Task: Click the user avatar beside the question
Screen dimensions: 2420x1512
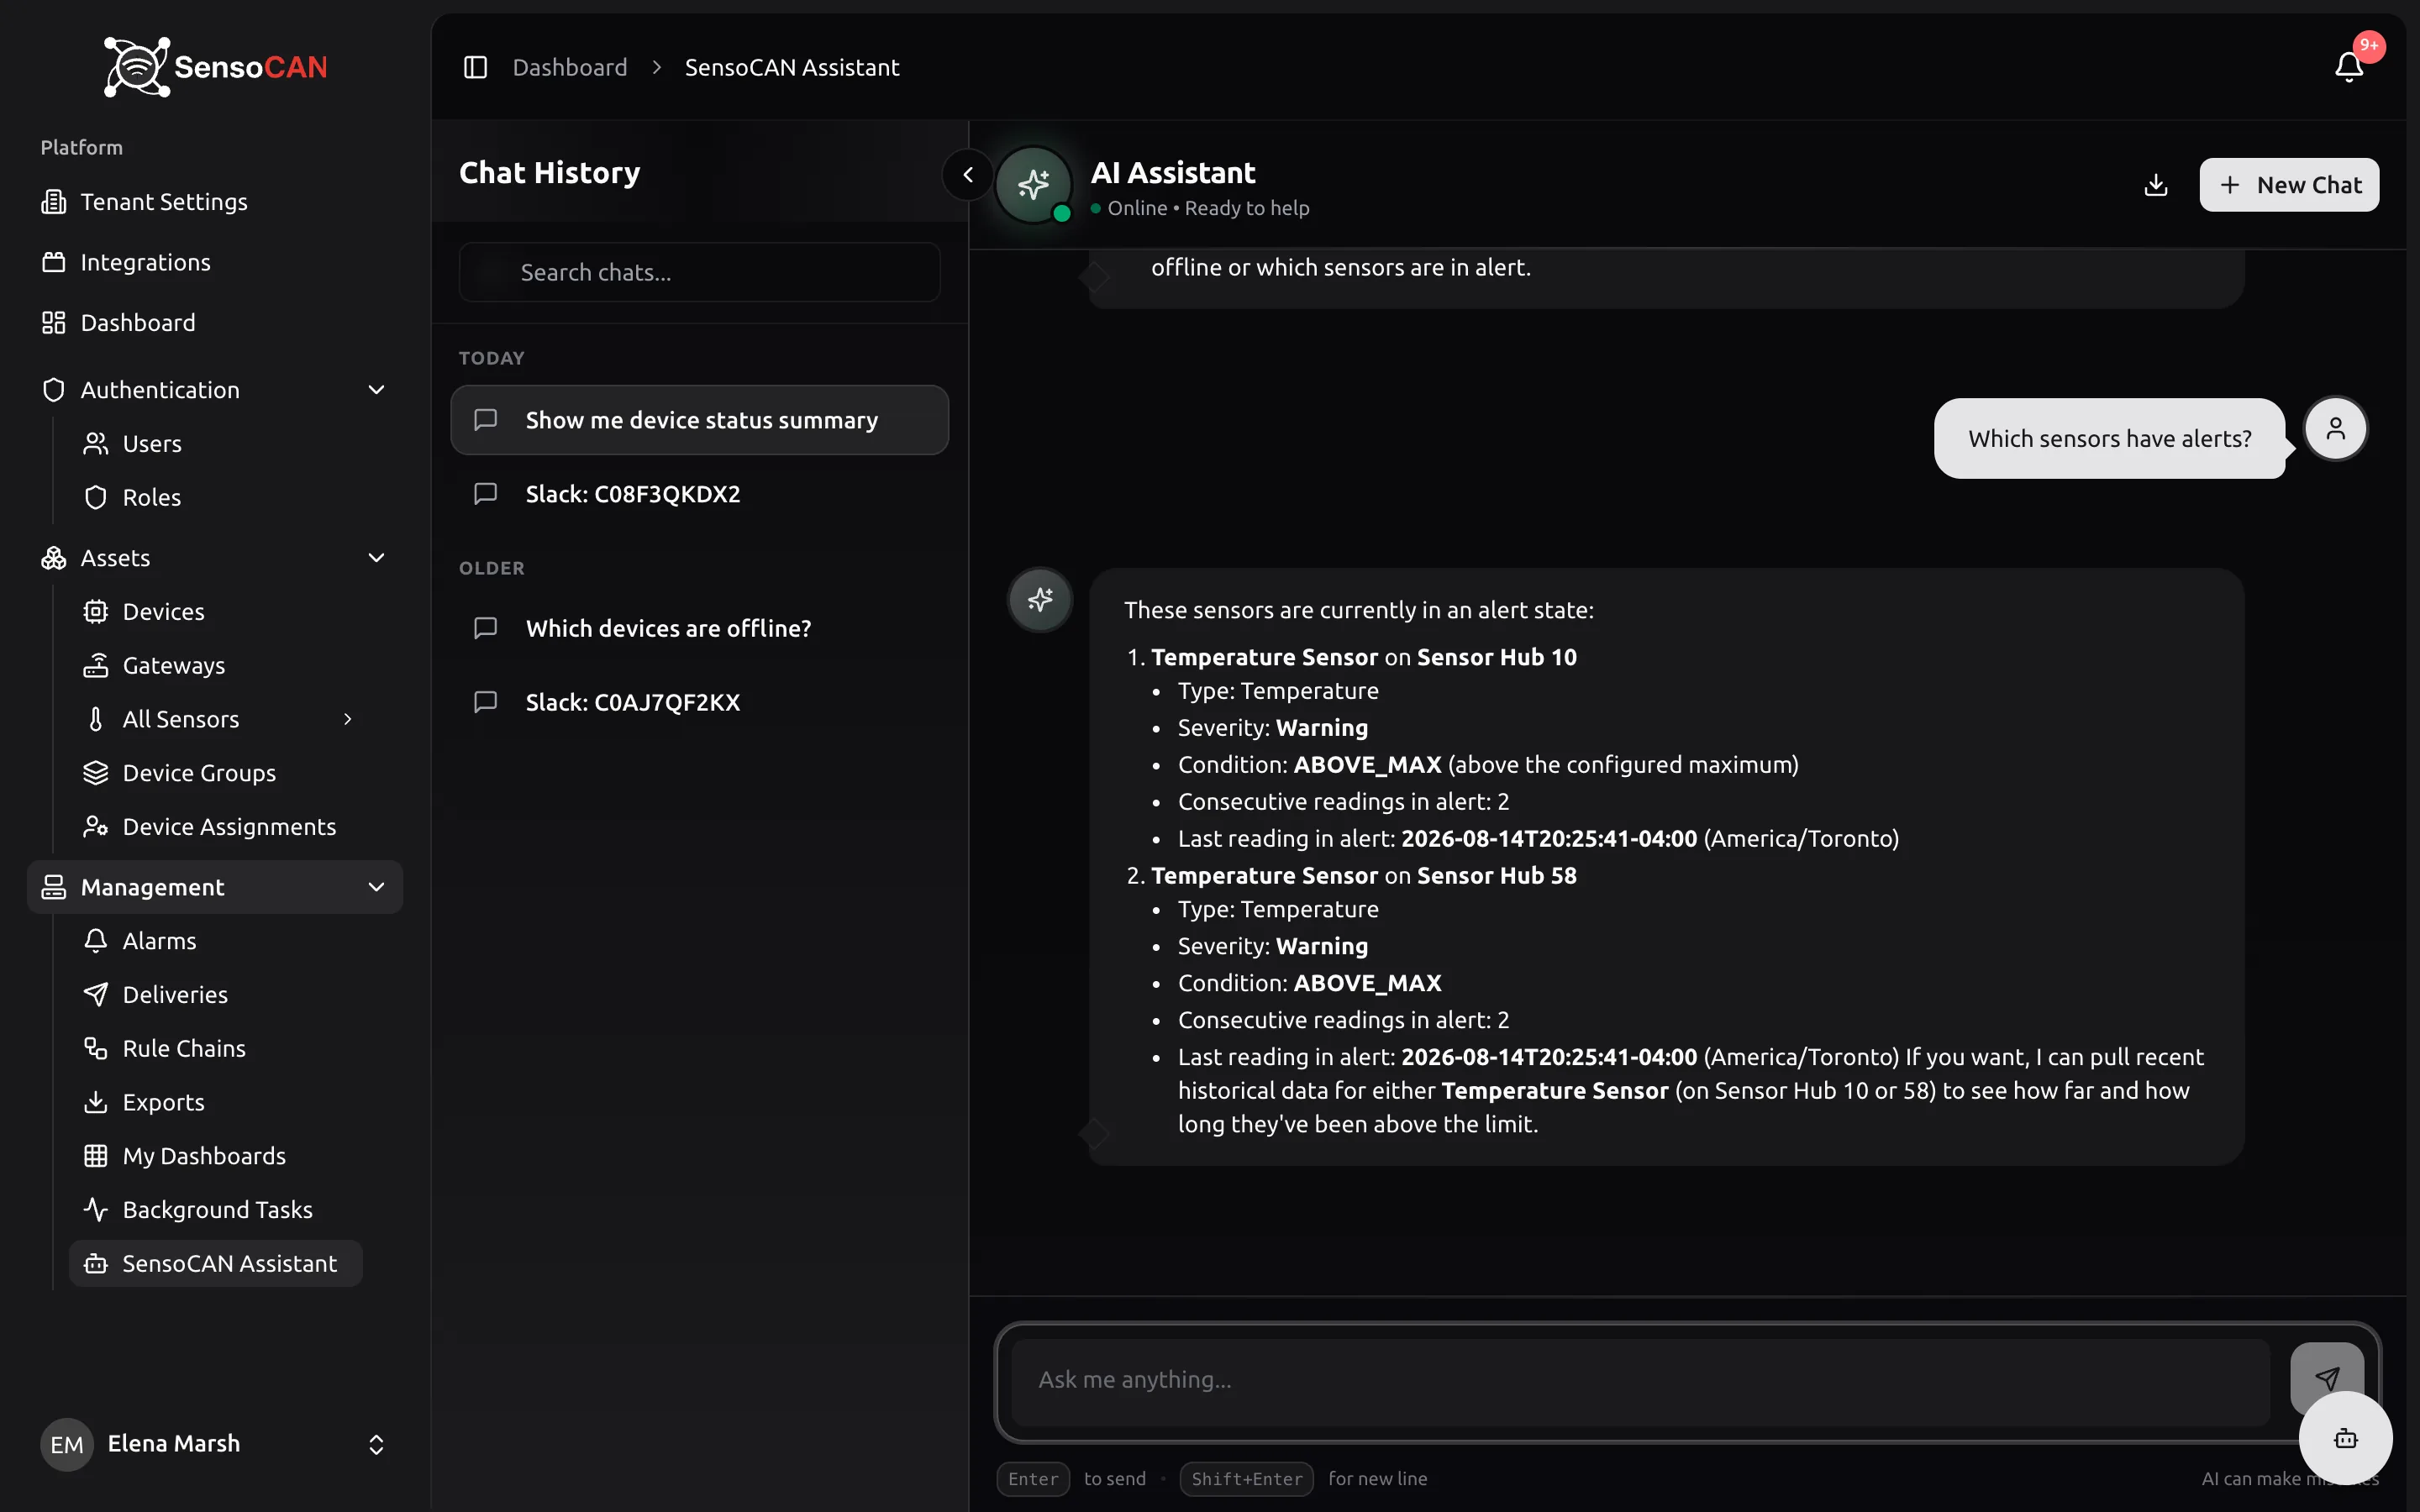Action: coord(2336,429)
